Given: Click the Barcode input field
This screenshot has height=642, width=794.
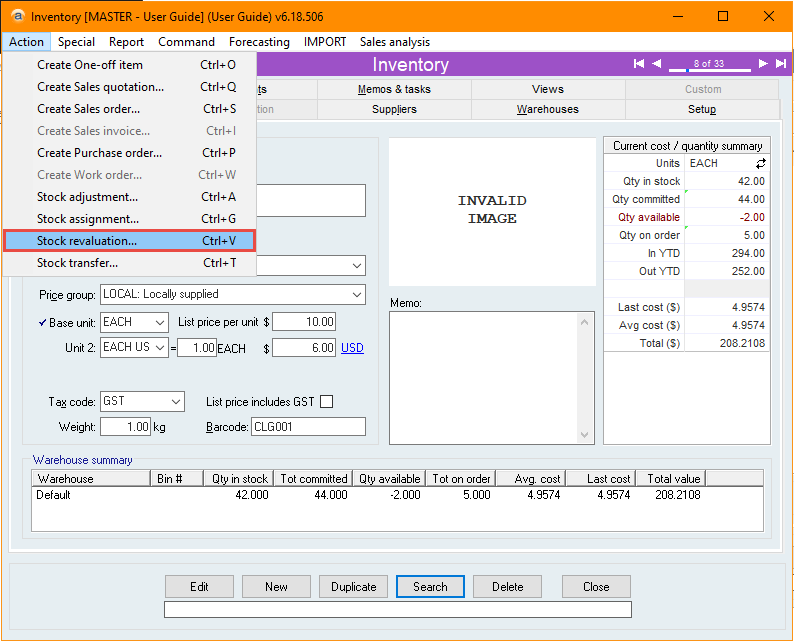Looking at the screenshot, I should [308, 427].
